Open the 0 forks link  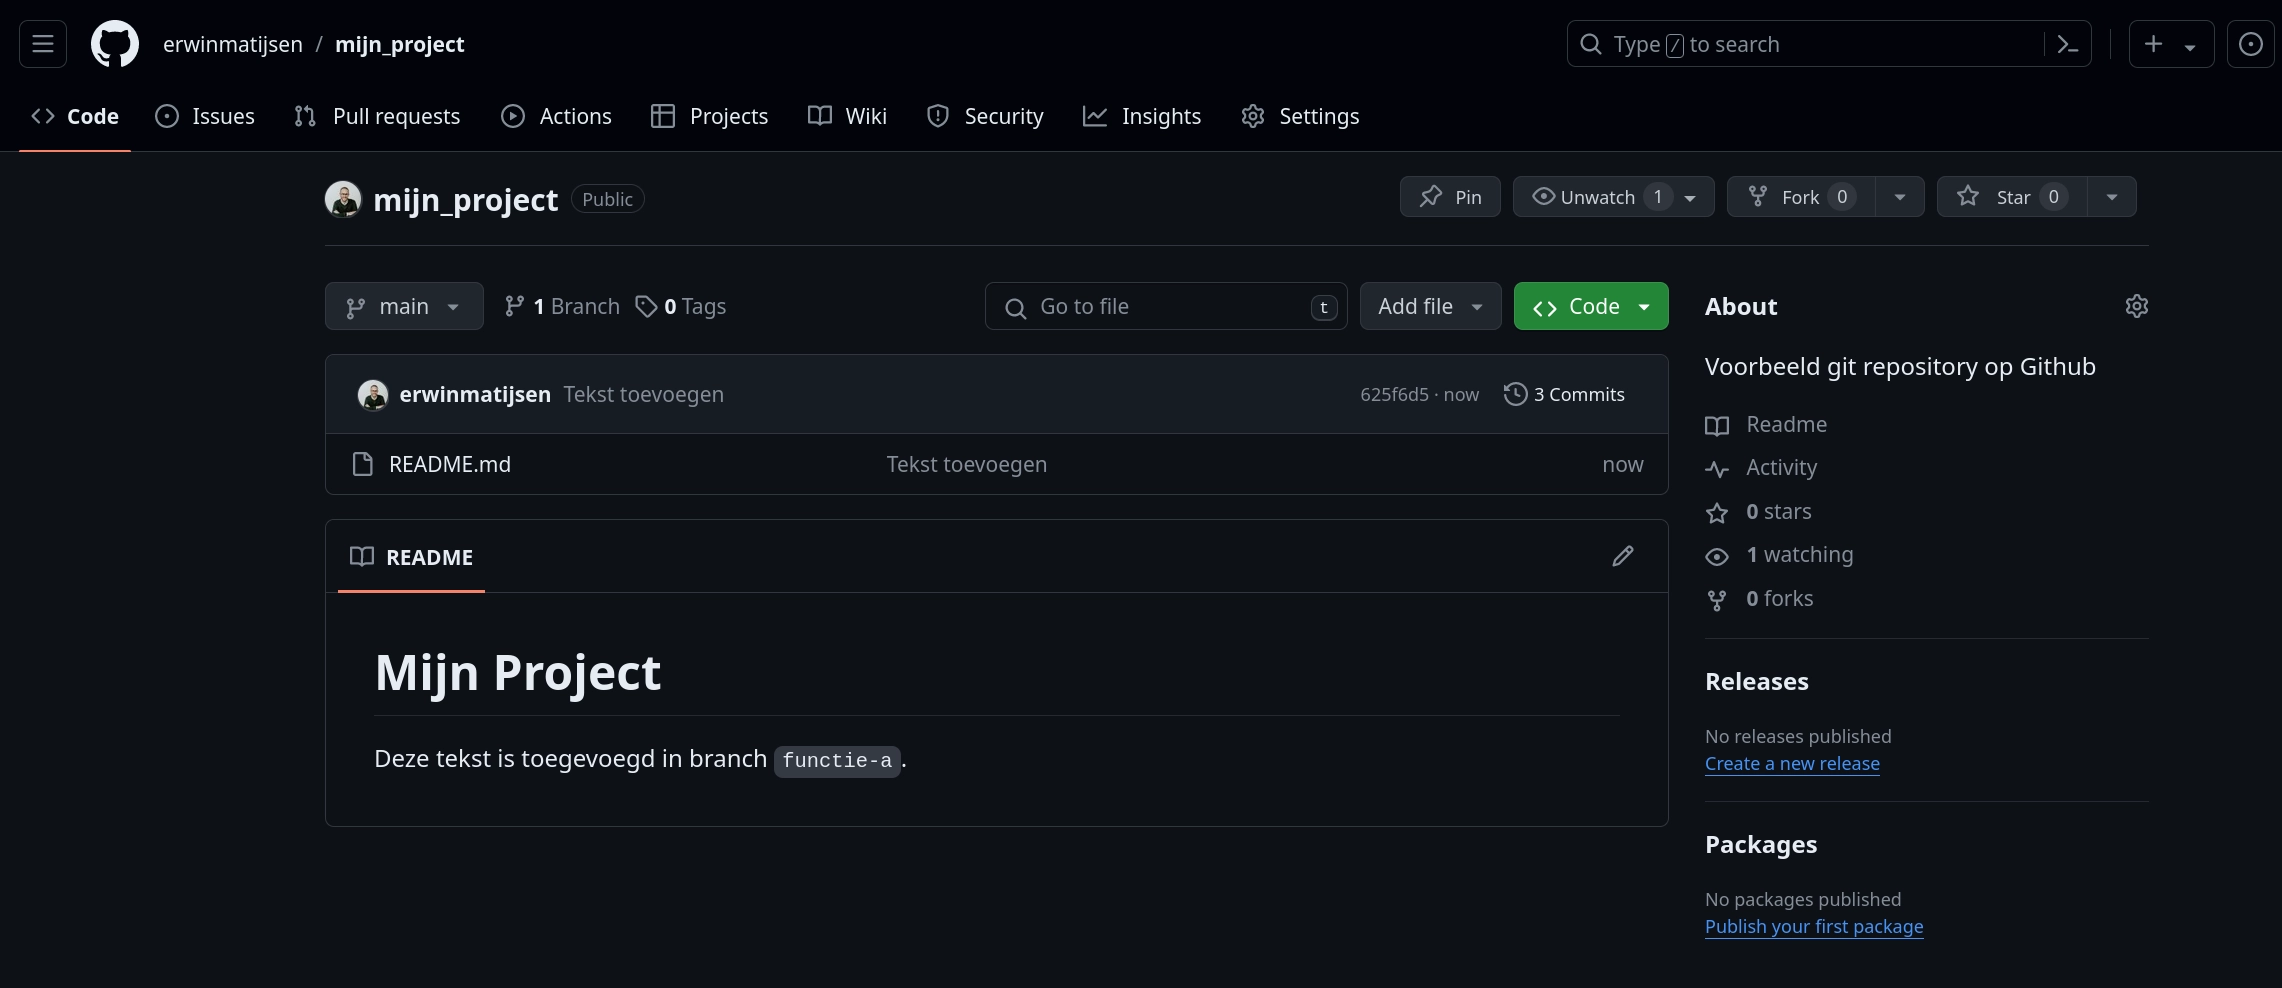click(x=1760, y=599)
